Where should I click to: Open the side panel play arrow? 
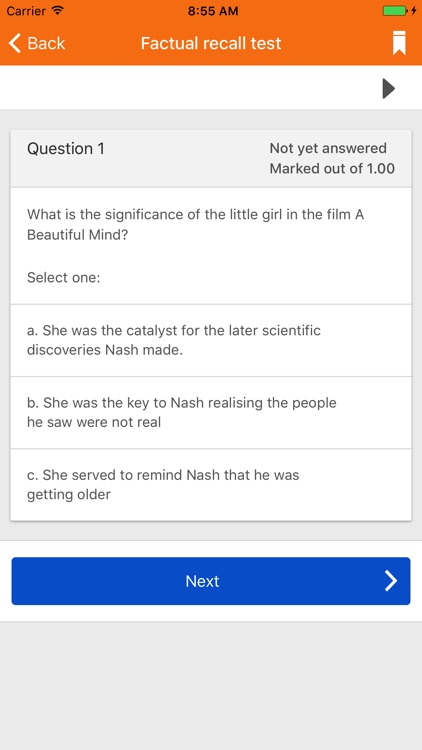389,88
